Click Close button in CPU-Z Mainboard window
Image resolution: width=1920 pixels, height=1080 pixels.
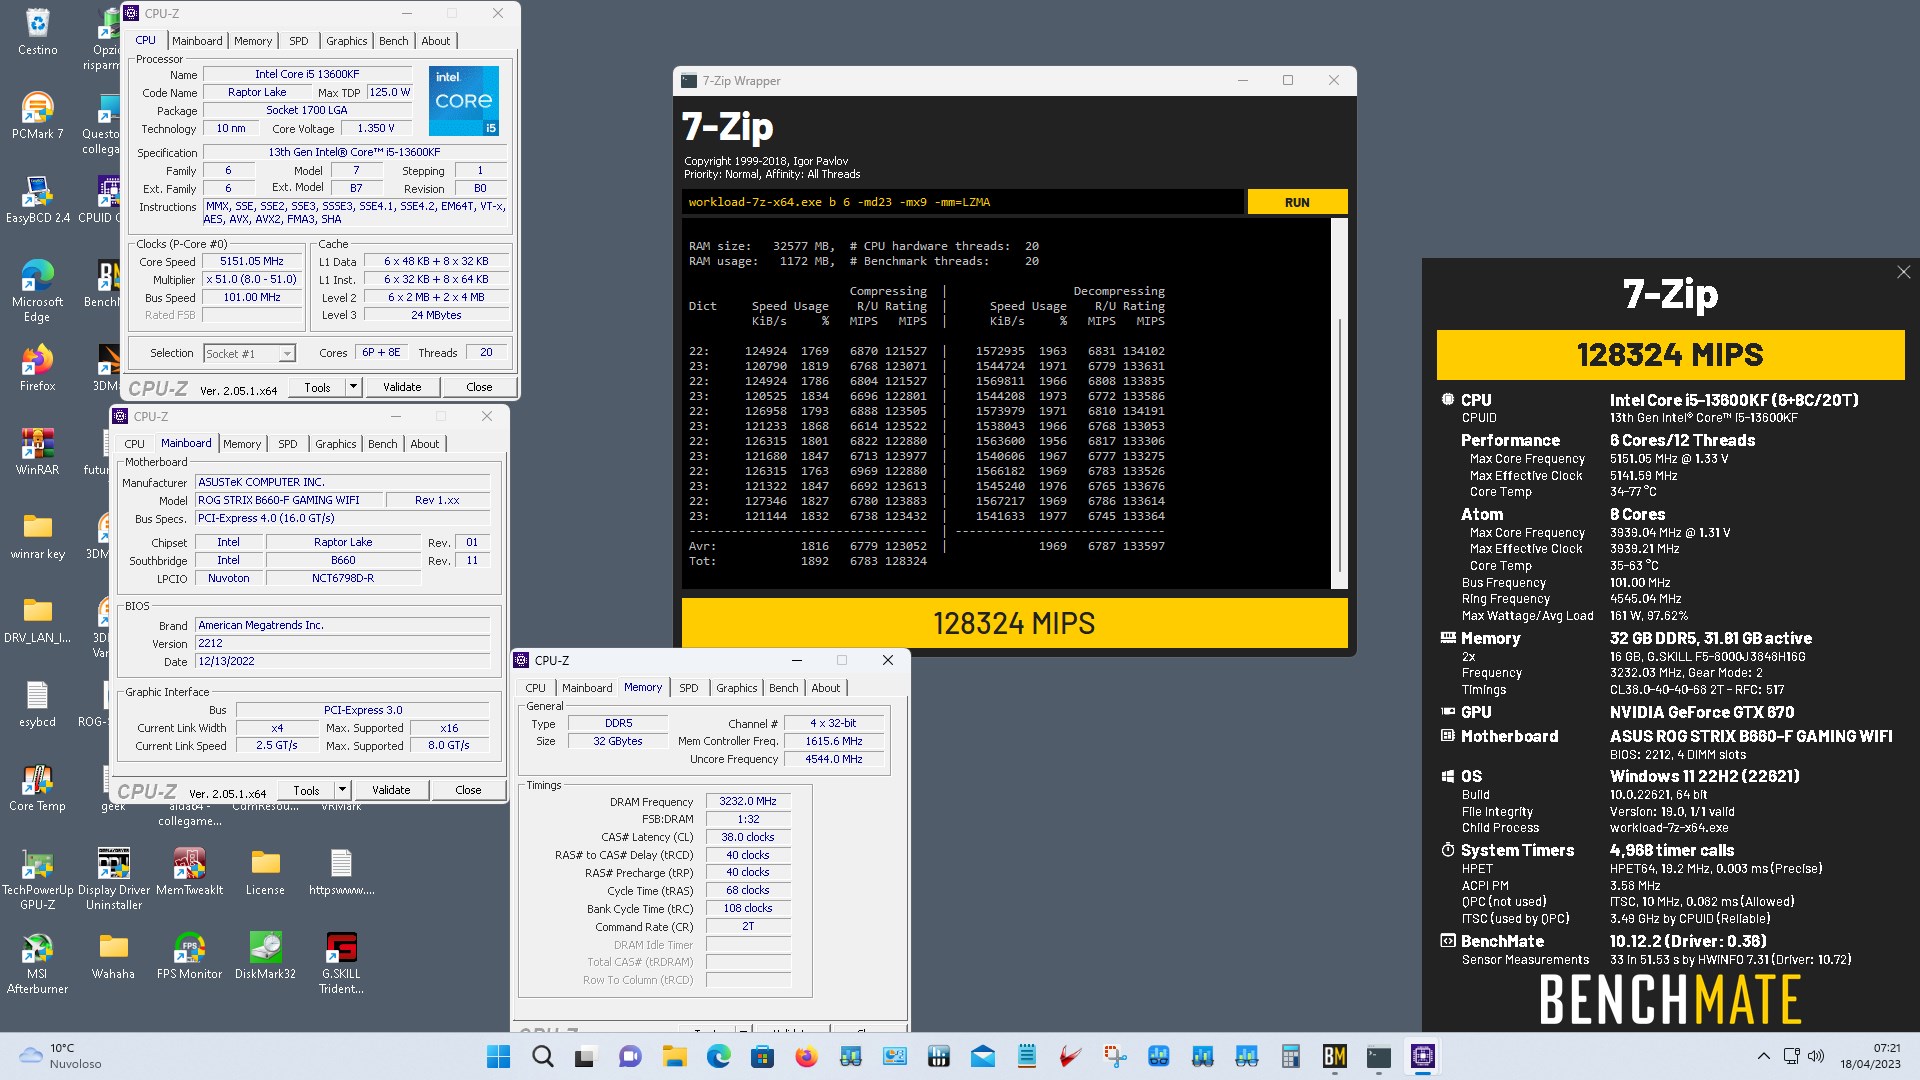468,790
